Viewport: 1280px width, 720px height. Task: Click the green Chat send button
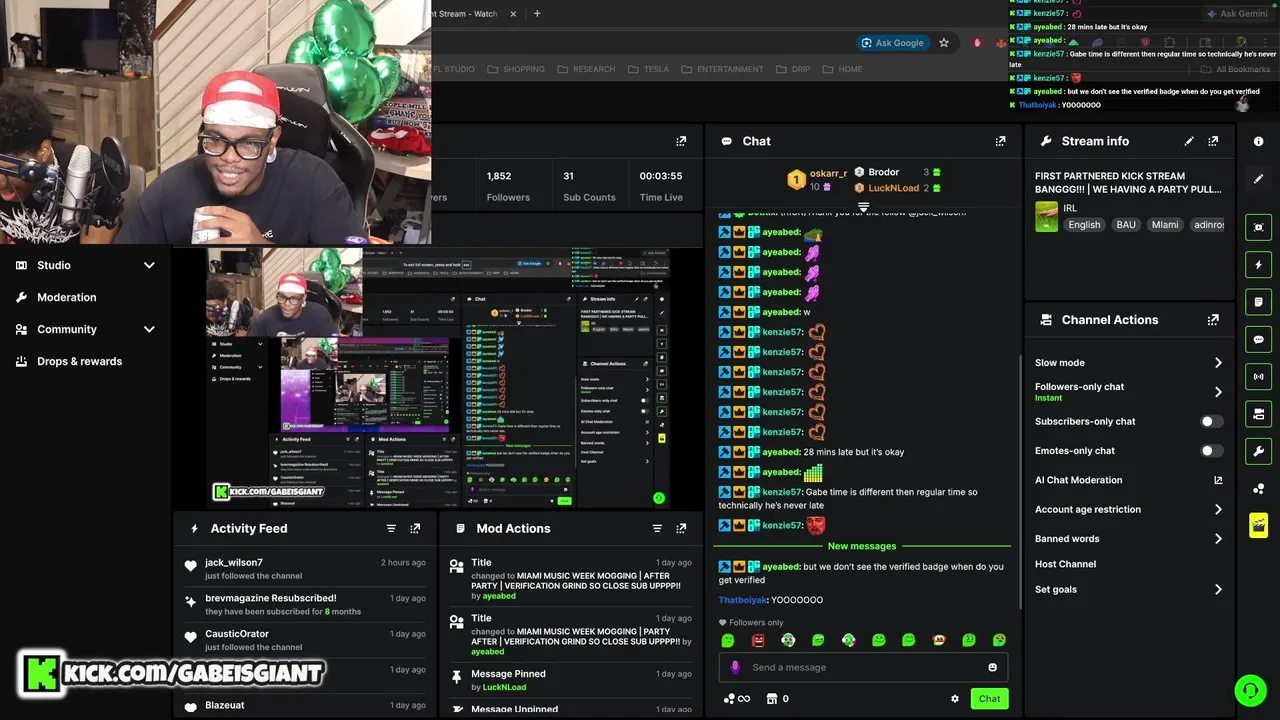pyautogui.click(x=989, y=699)
